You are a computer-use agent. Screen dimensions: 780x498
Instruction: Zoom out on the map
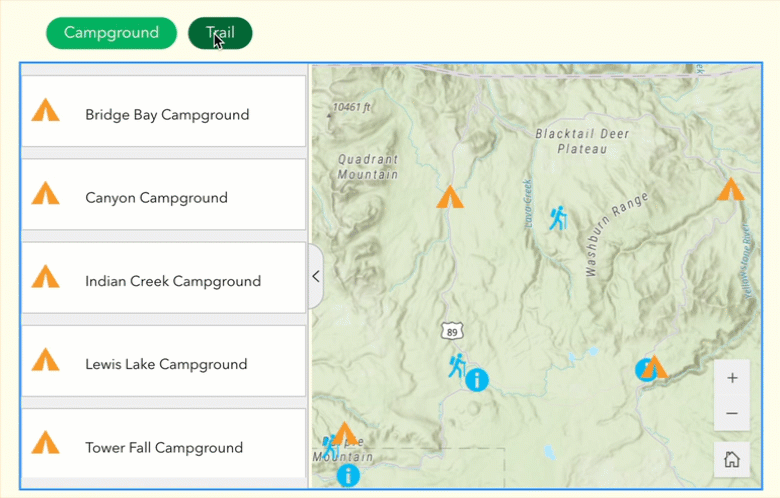[x=732, y=413]
